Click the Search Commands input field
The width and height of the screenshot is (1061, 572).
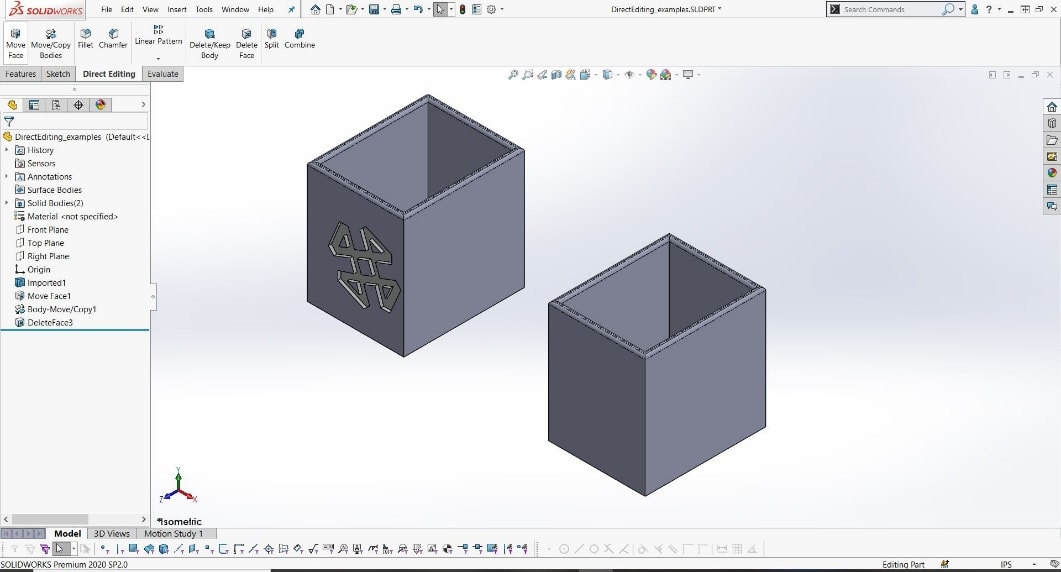[x=890, y=9]
